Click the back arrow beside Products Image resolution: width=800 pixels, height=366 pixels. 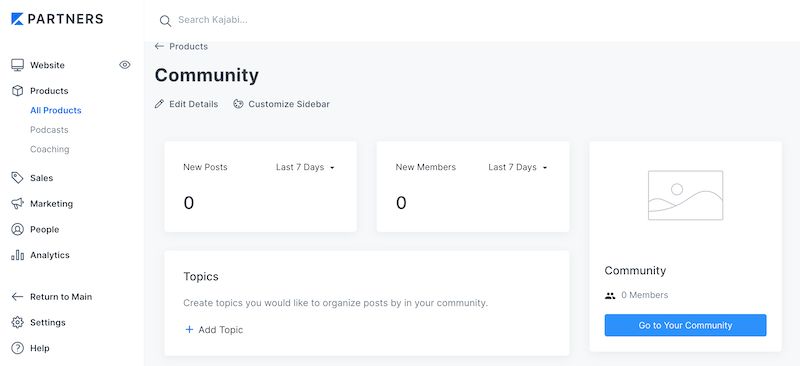(x=159, y=46)
